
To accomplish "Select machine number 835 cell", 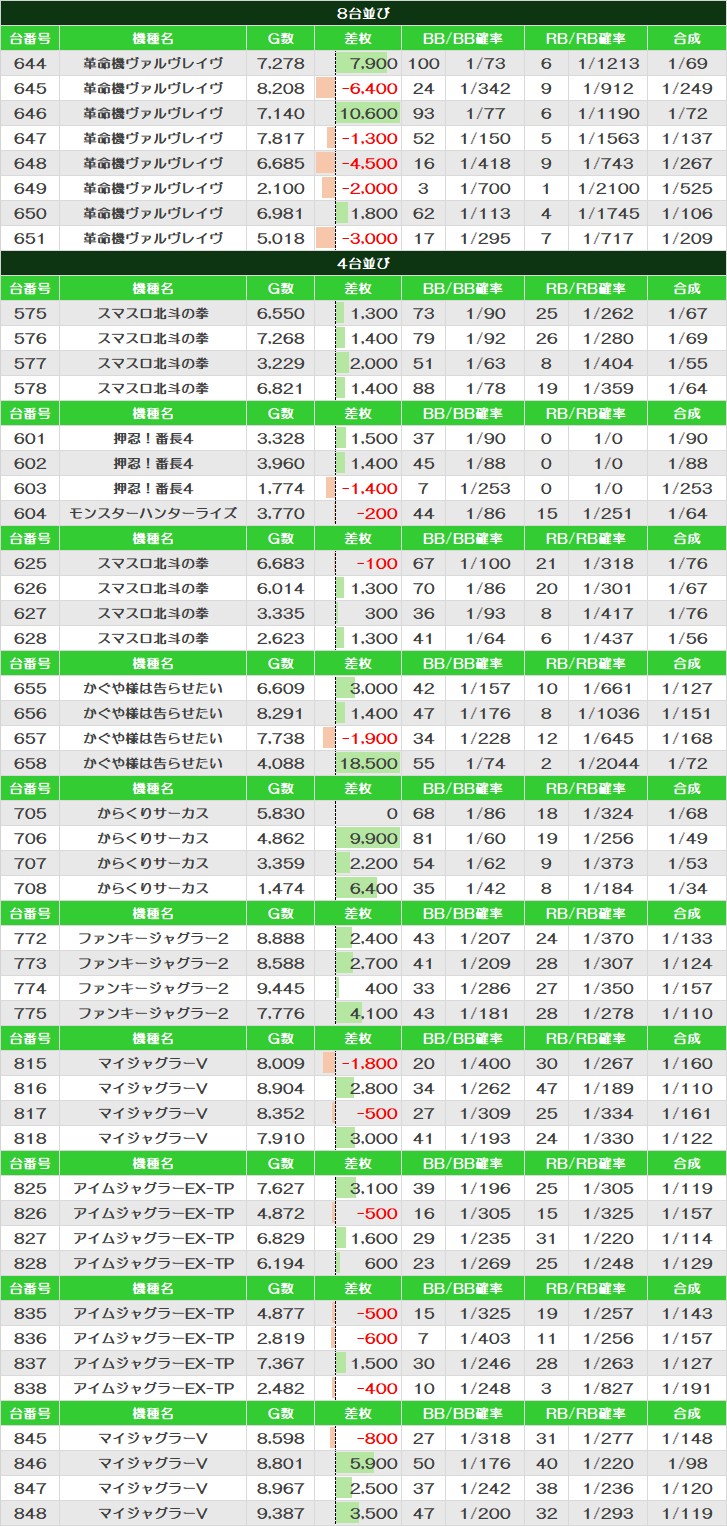I will [x=30, y=1313].
